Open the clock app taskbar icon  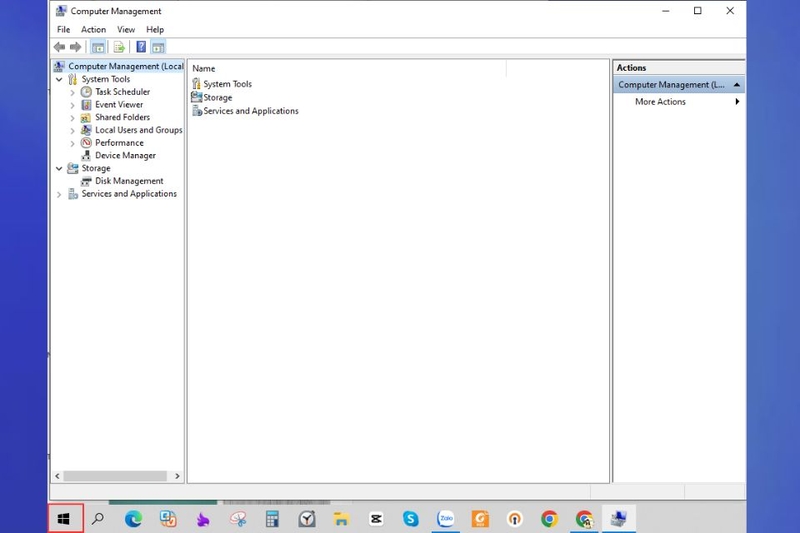point(307,519)
